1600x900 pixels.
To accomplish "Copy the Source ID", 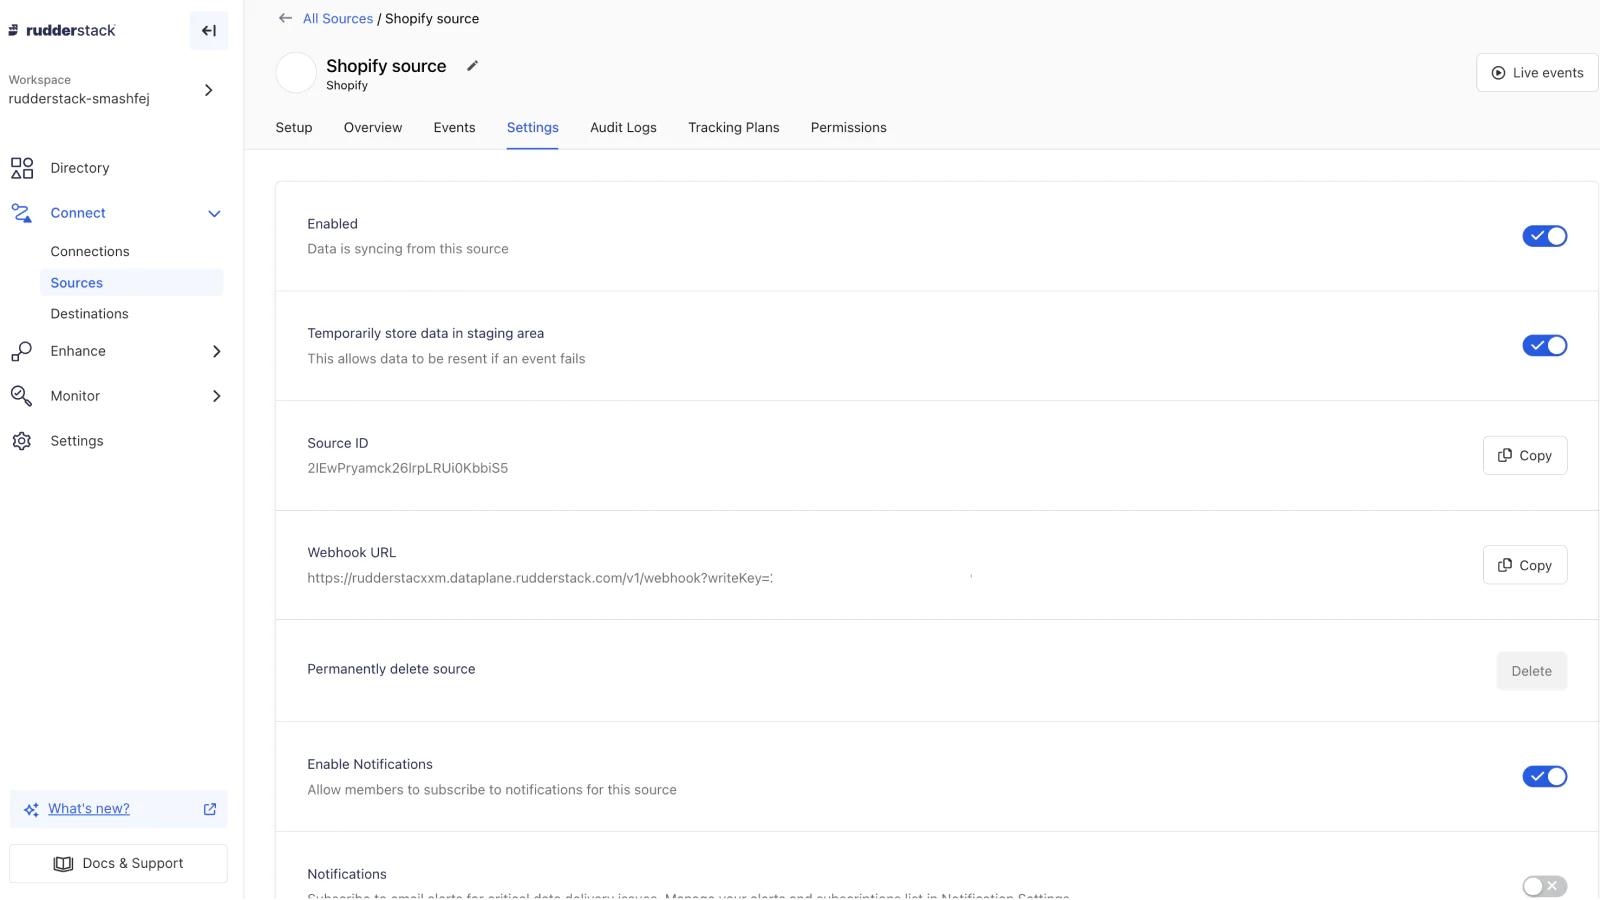I will point(1525,456).
